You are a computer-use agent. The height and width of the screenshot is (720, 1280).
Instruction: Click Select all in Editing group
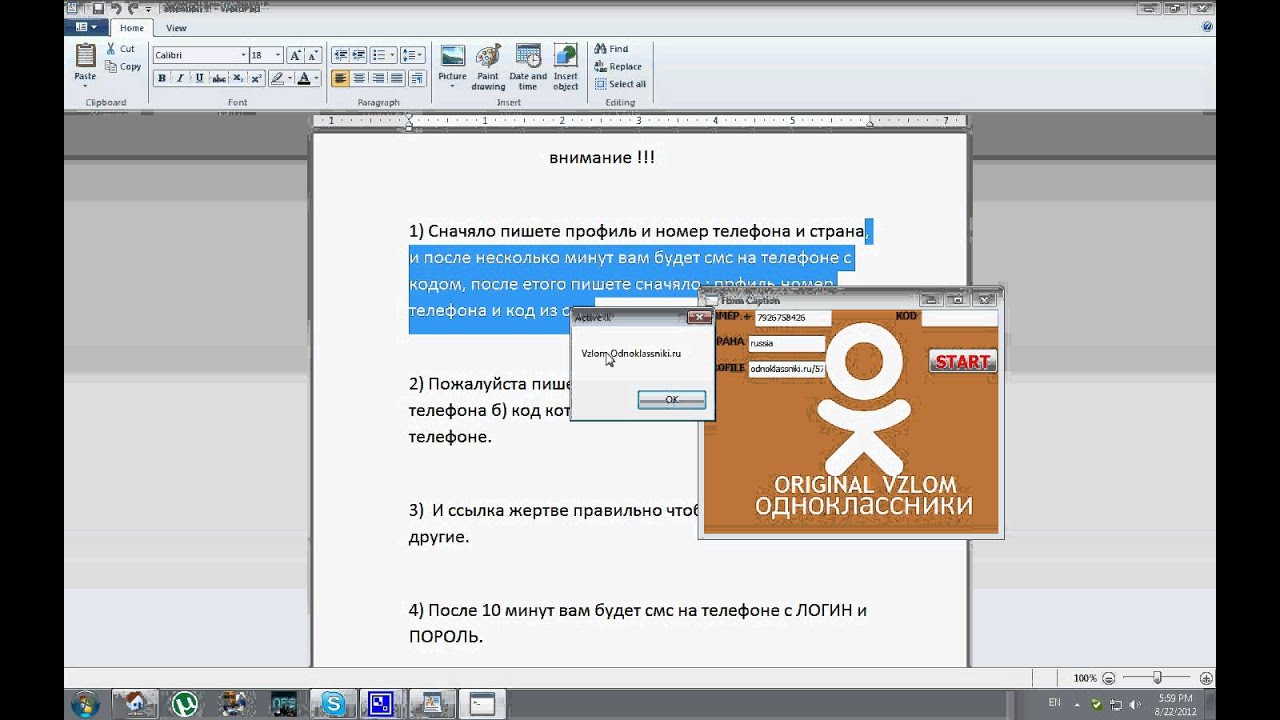click(x=620, y=84)
